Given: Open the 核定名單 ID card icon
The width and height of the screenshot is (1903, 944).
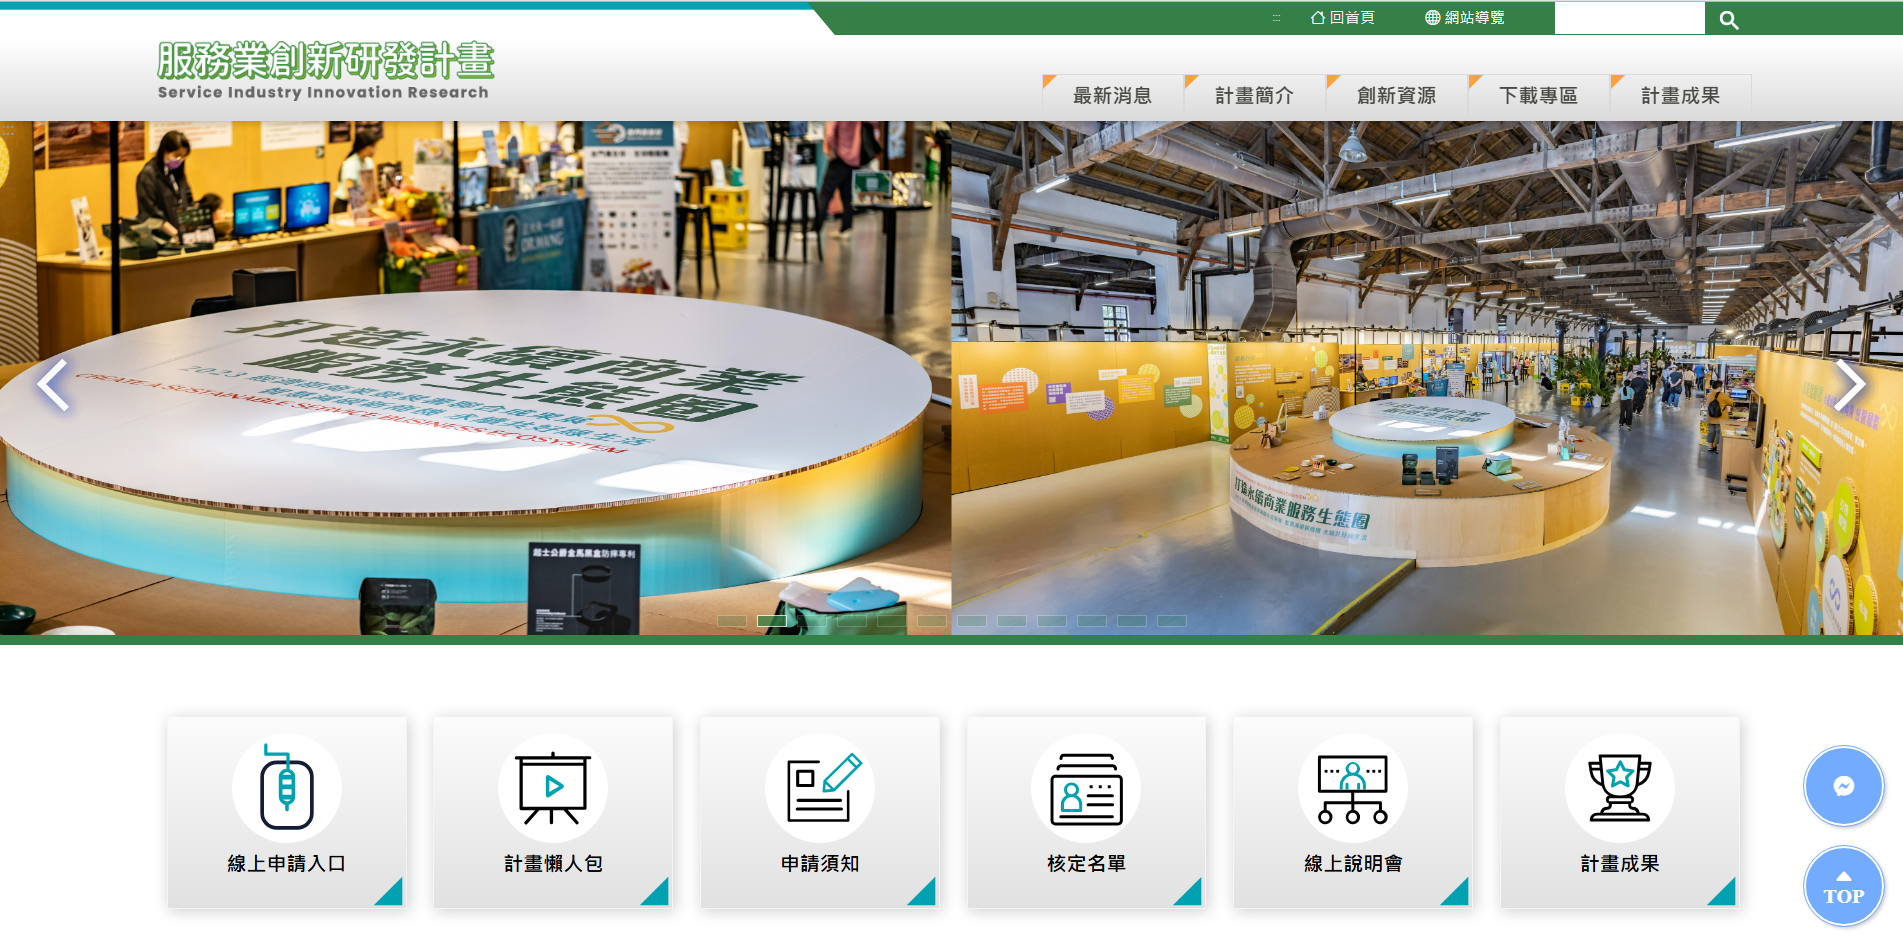Looking at the screenshot, I should 1086,789.
